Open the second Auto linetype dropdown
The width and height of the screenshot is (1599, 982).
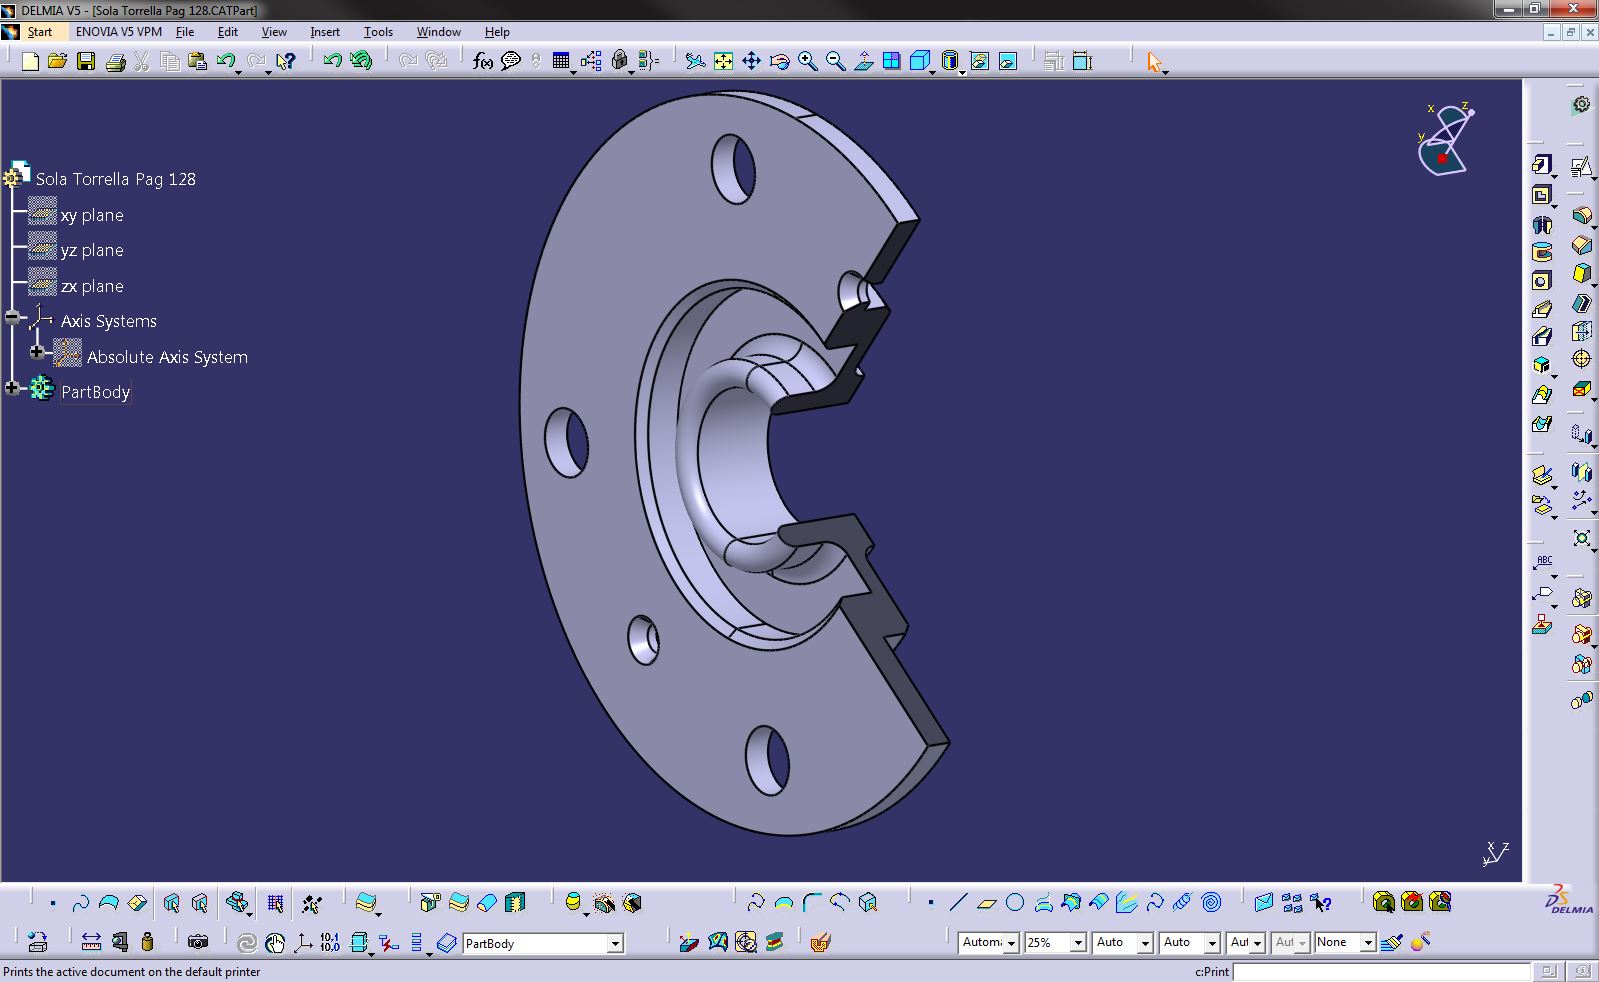(1212, 943)
